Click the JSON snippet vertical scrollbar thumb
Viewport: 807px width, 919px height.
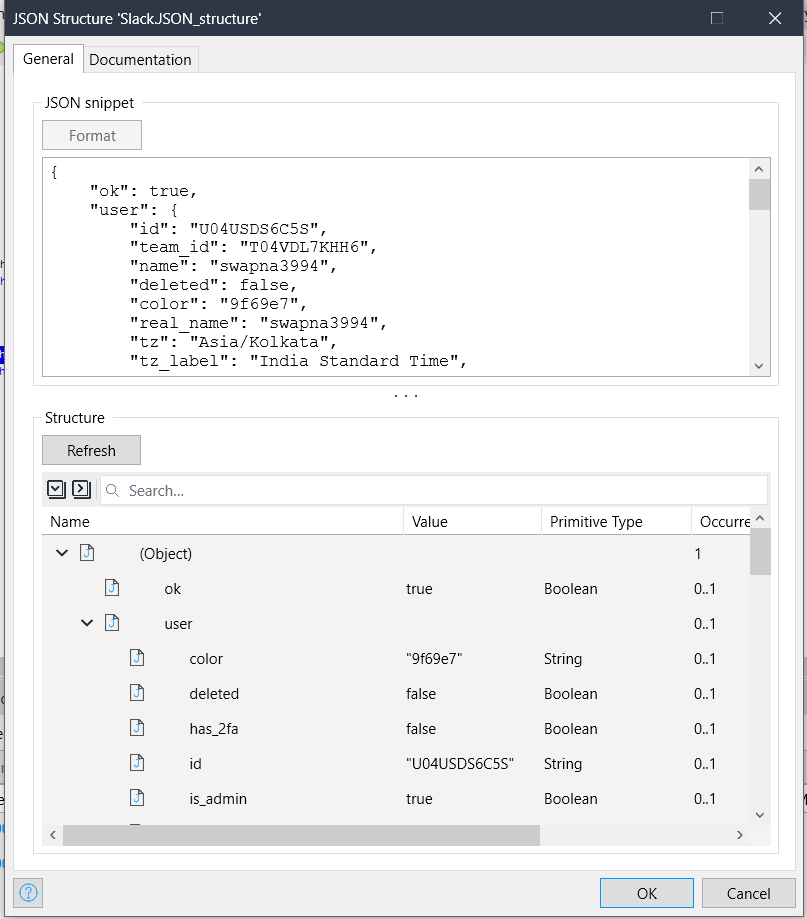tap(759, 195)
